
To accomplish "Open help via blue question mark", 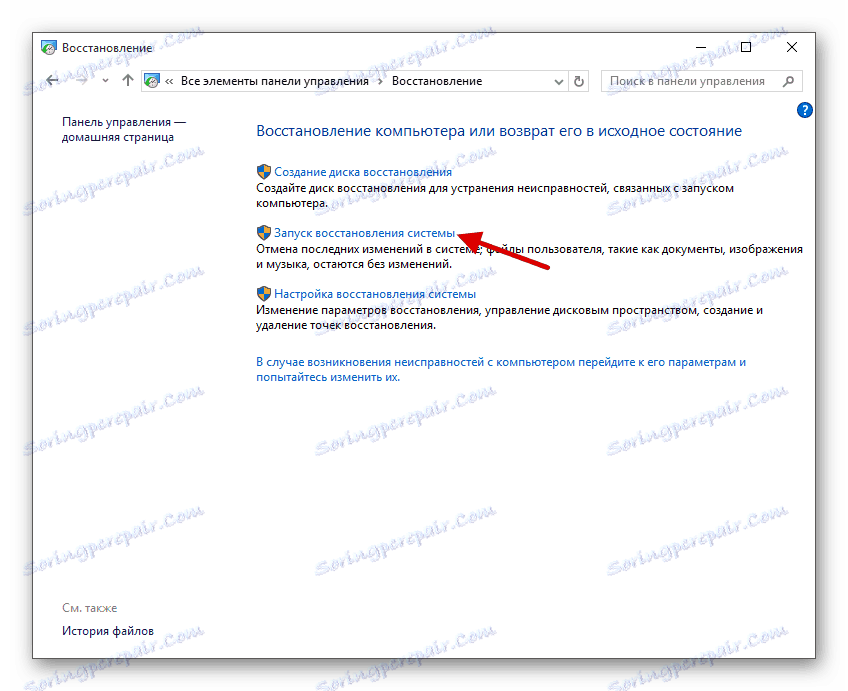I will 804,110.
